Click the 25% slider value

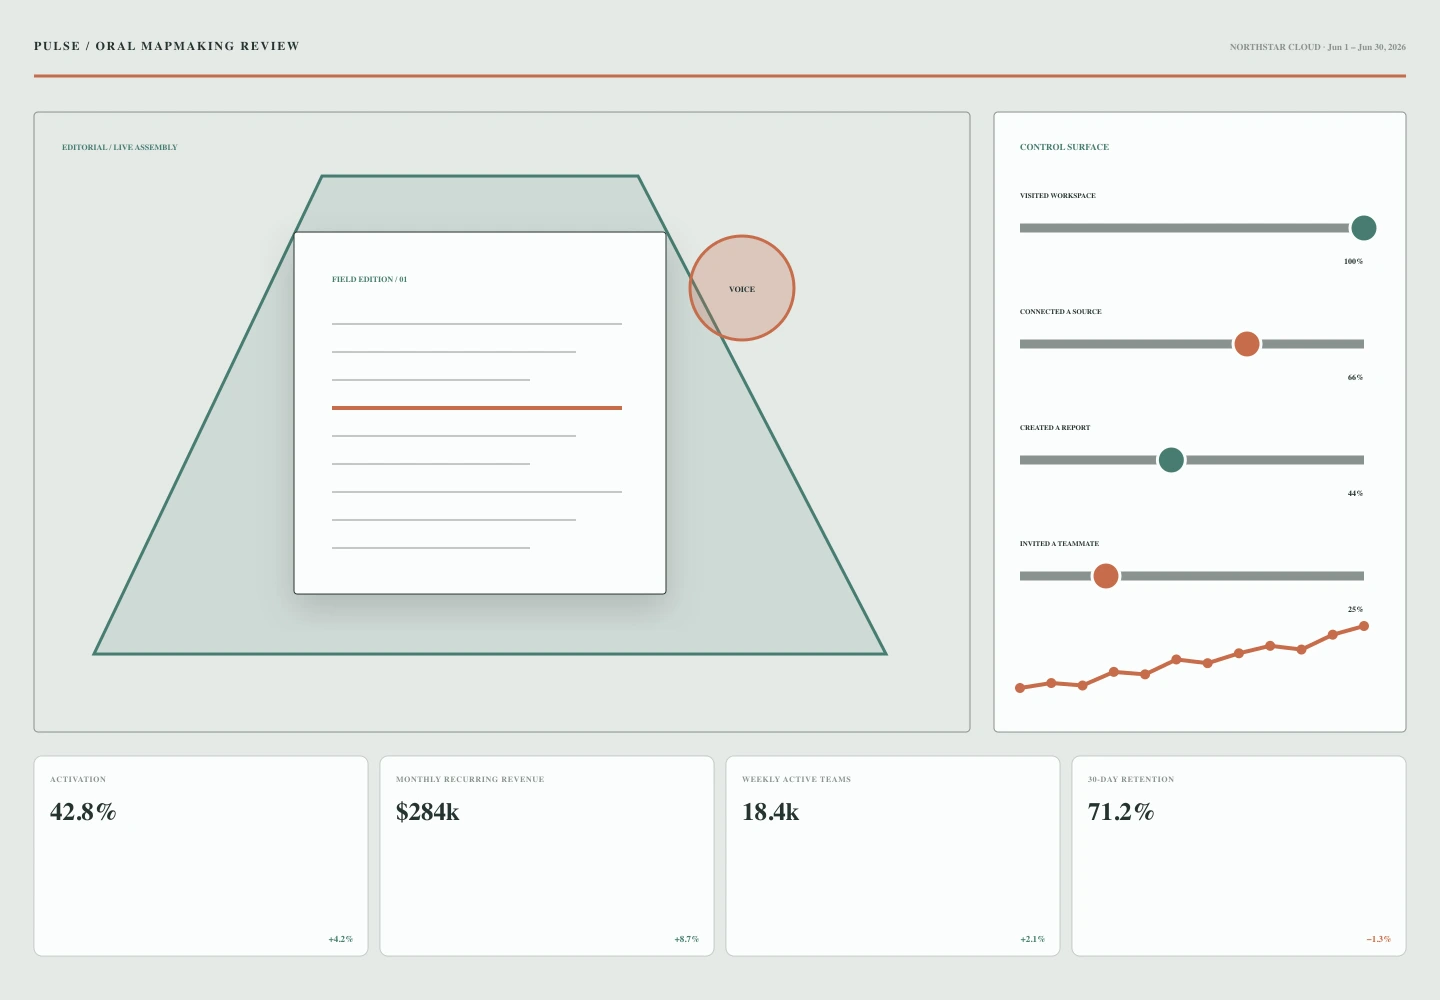click(x=1355, y=610)
